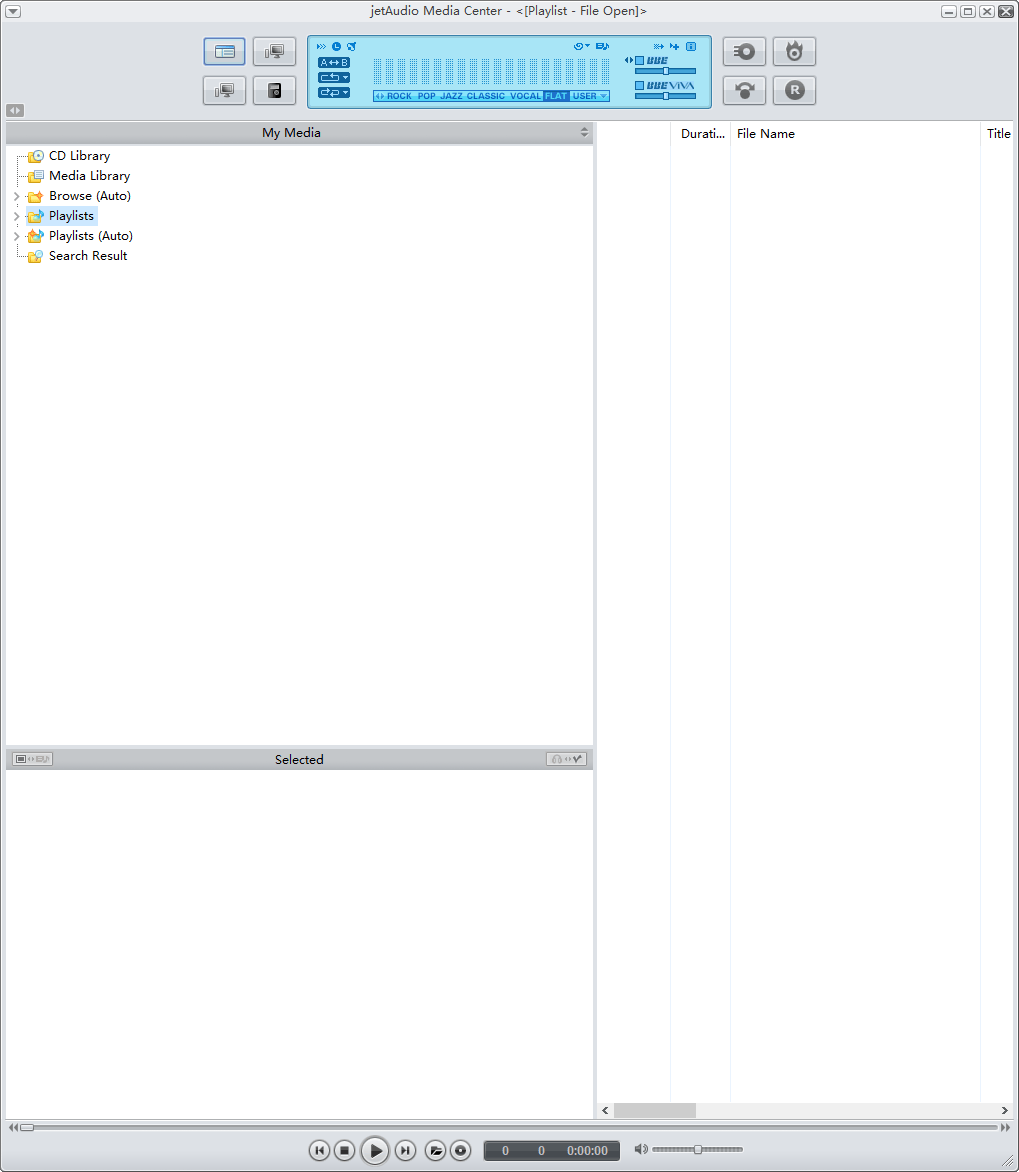This screenshot has height=1172, width=1019.
Task: Expand the Browse (Auto) tree node
Action: [16, 196]
